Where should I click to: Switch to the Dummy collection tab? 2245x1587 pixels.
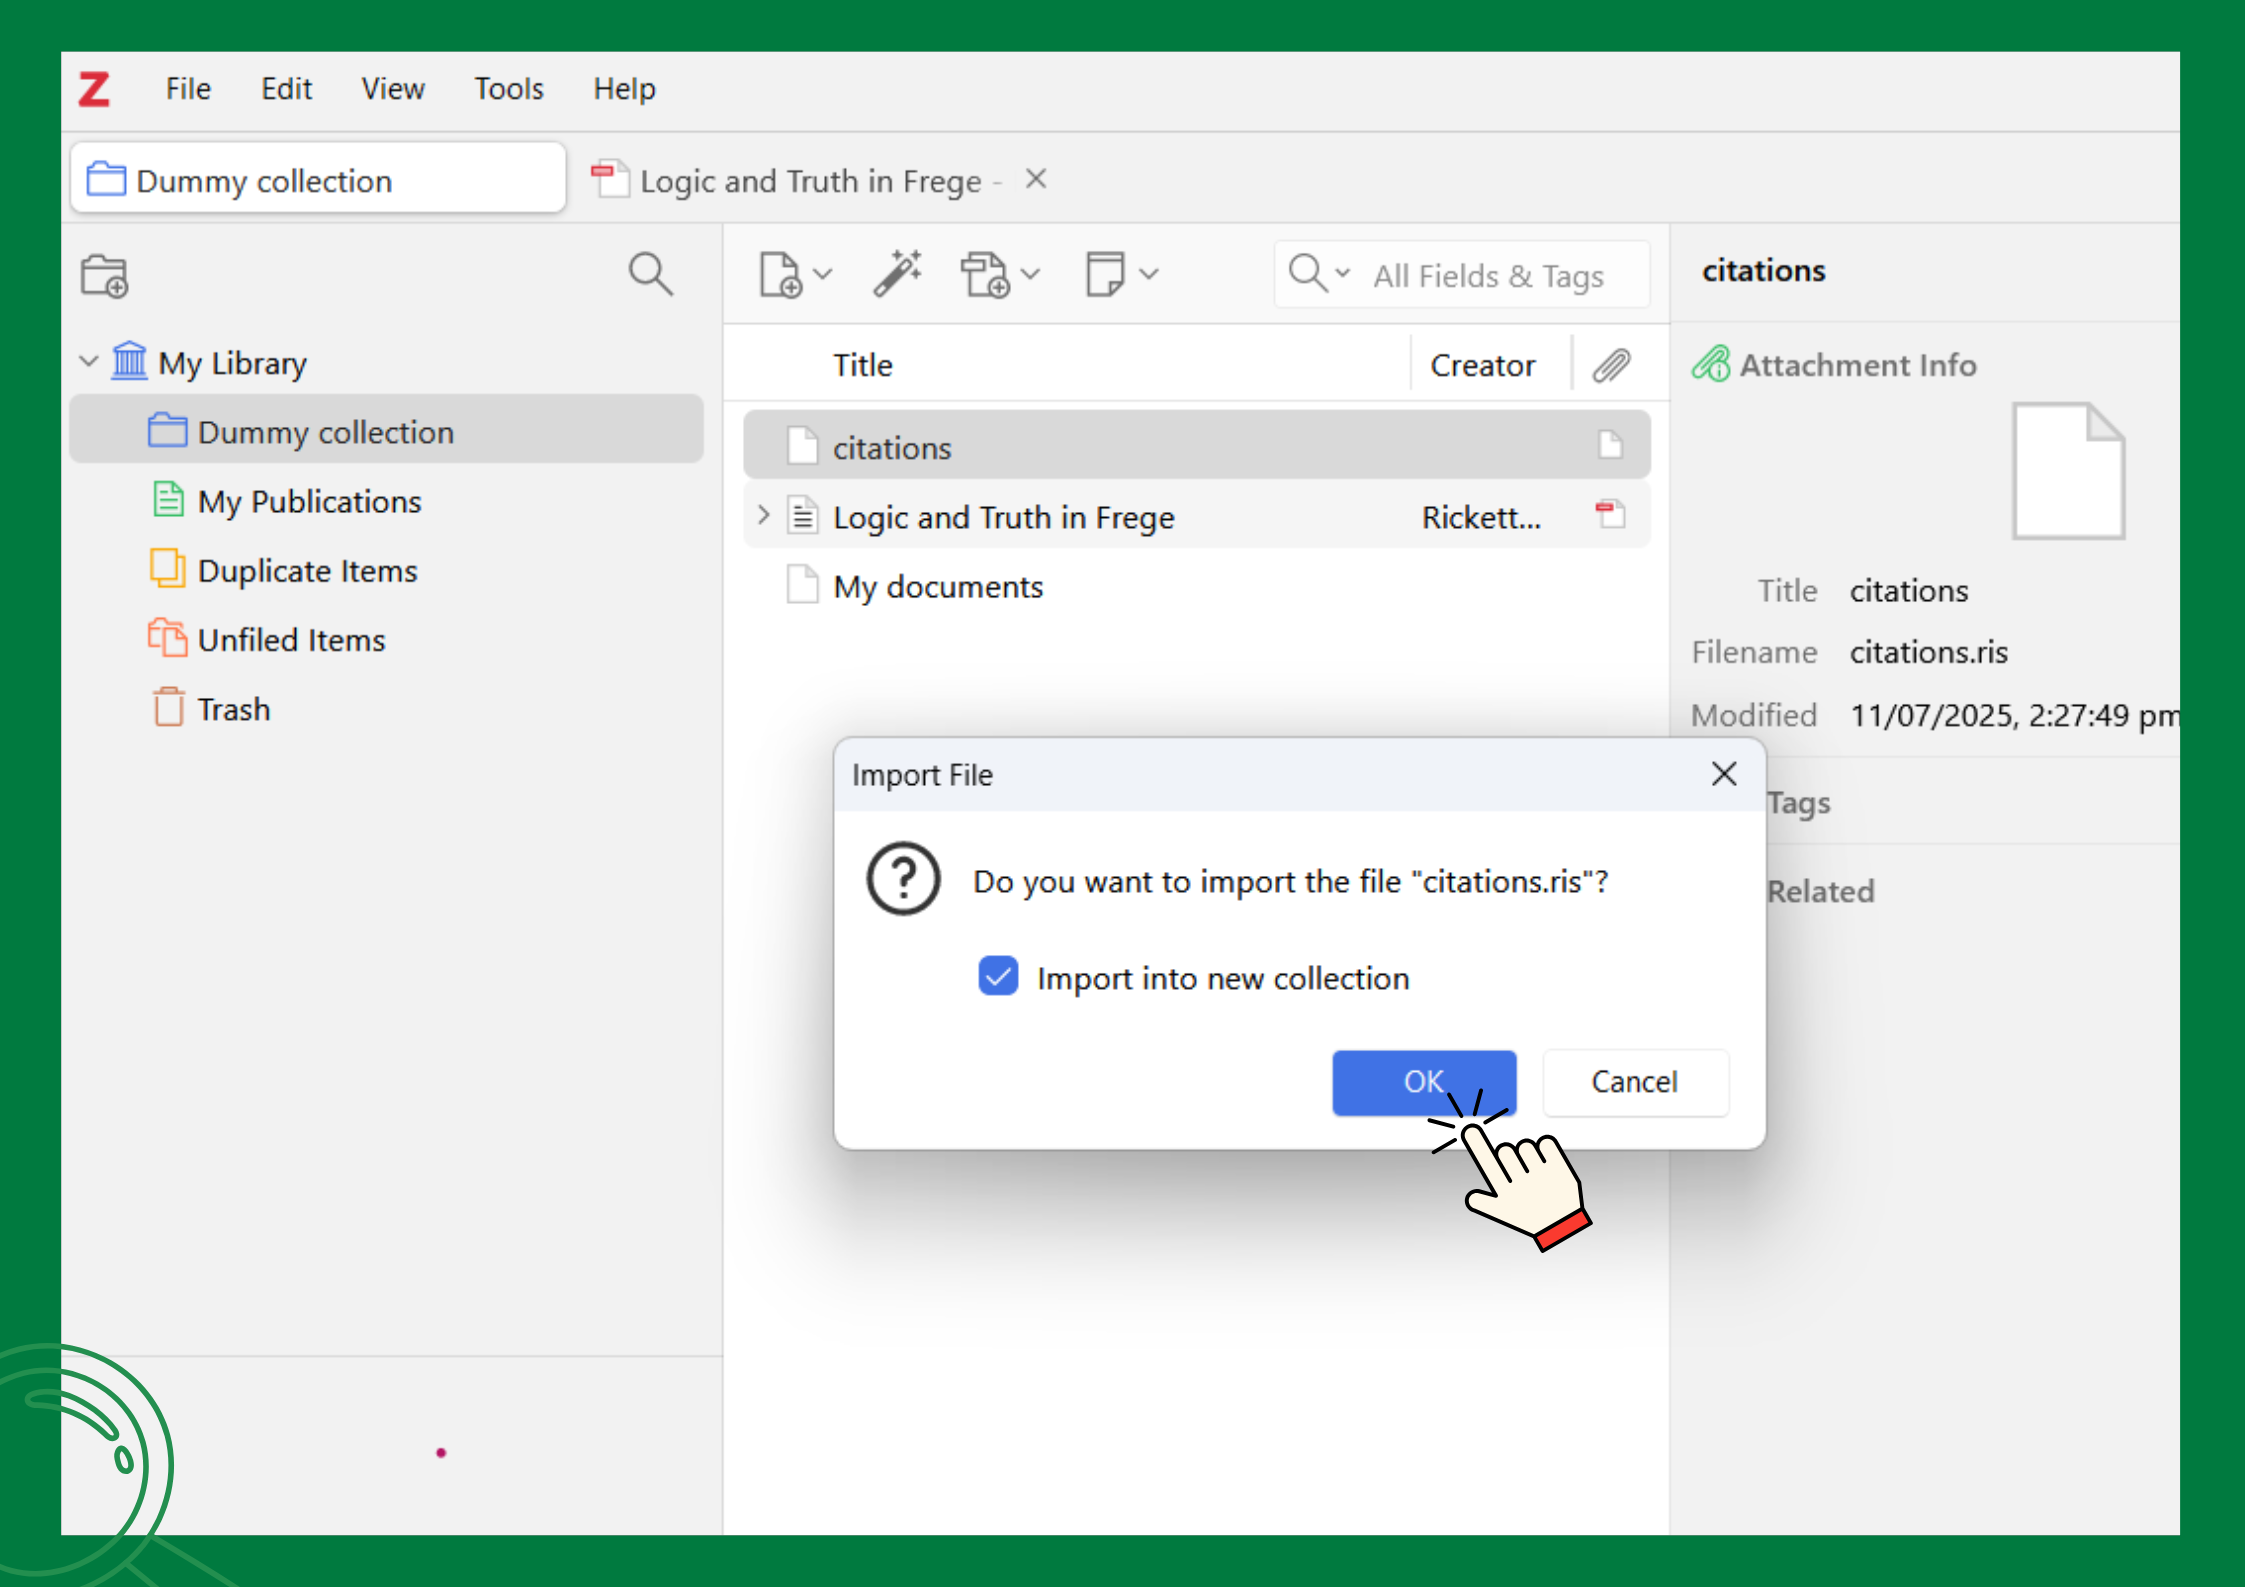[319, 180]
